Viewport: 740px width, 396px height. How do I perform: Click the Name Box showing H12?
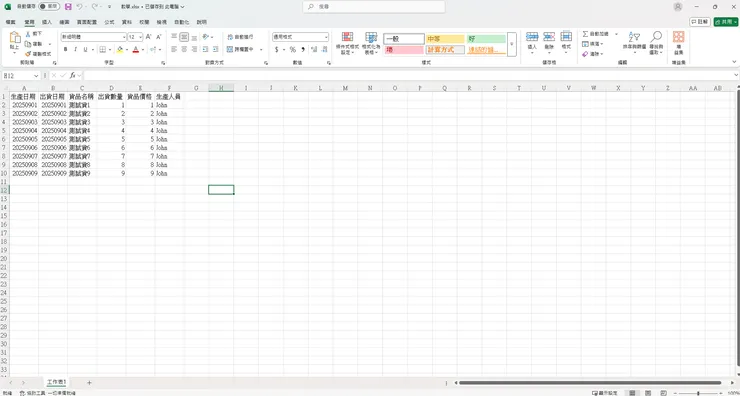click(x=21, y=76)
